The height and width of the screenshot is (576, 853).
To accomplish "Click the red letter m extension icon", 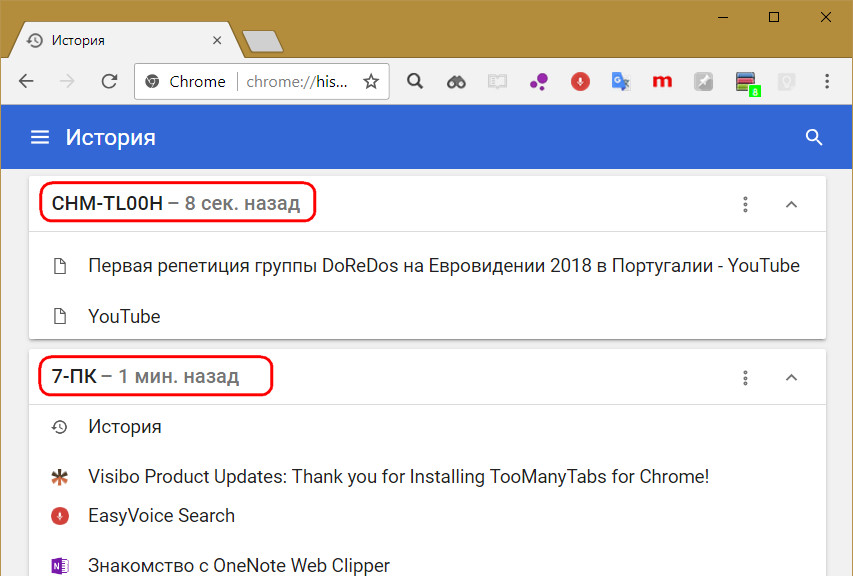I will click(x=662, y=82).
